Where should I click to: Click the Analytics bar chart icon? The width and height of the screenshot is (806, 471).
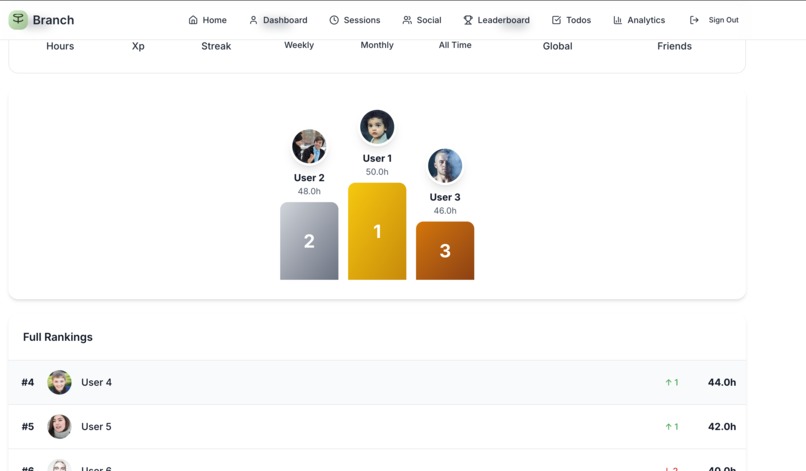(617, 20)
